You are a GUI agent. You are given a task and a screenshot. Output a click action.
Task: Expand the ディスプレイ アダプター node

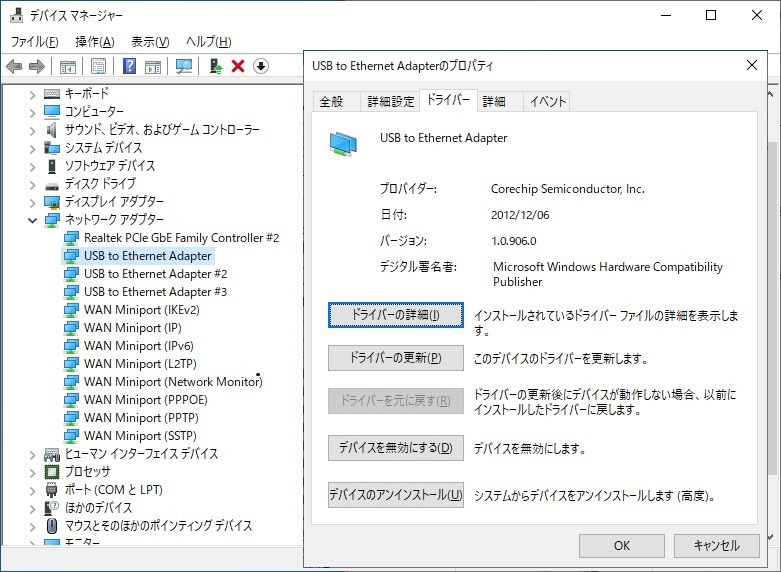(x=32, y=202)
